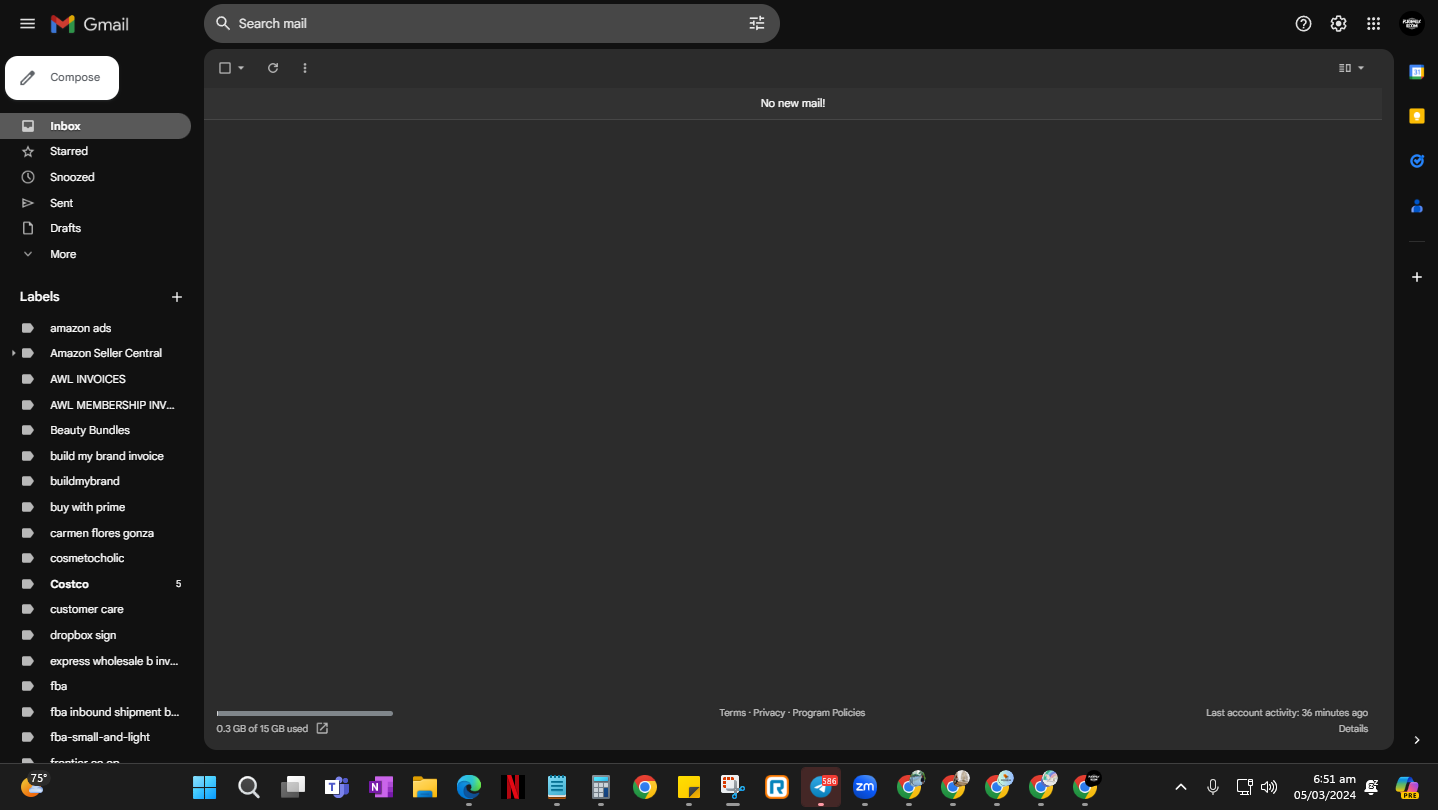Open taskbar clock and date

pos(1324,787)
